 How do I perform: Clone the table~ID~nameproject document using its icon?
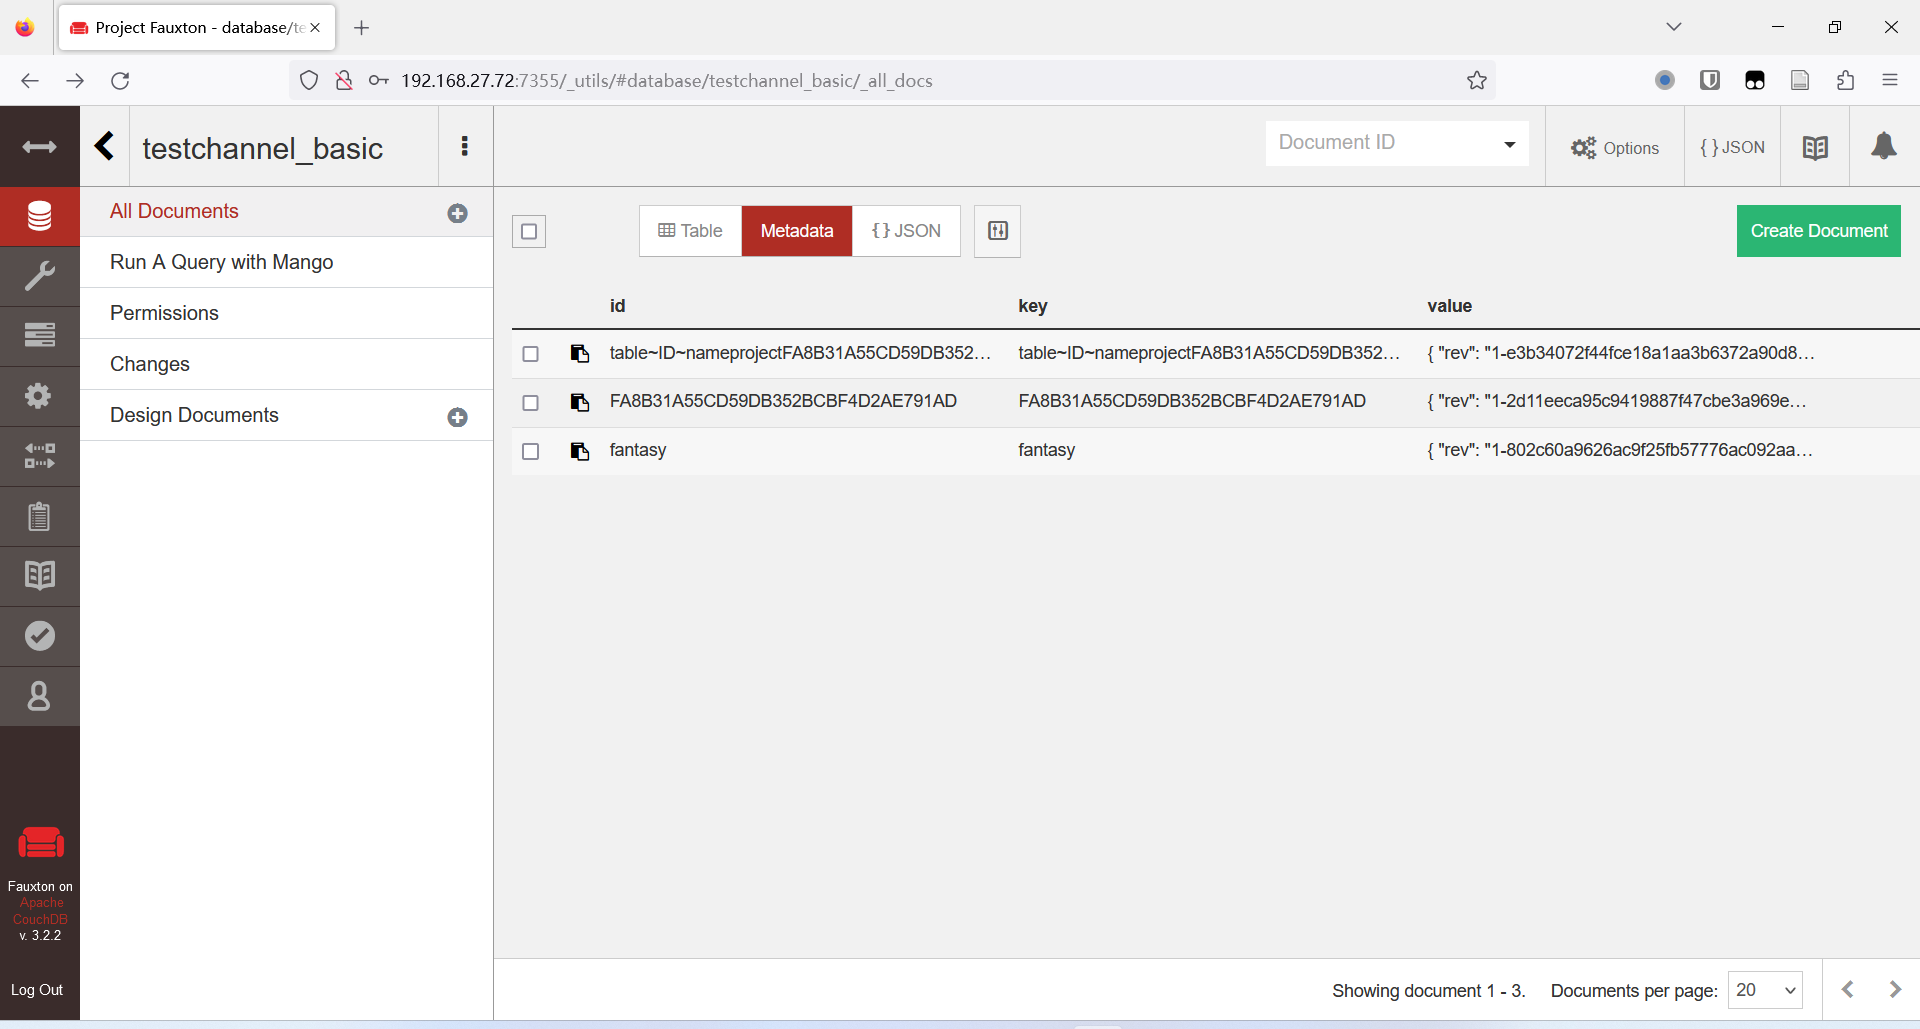[x=579, y=353]
